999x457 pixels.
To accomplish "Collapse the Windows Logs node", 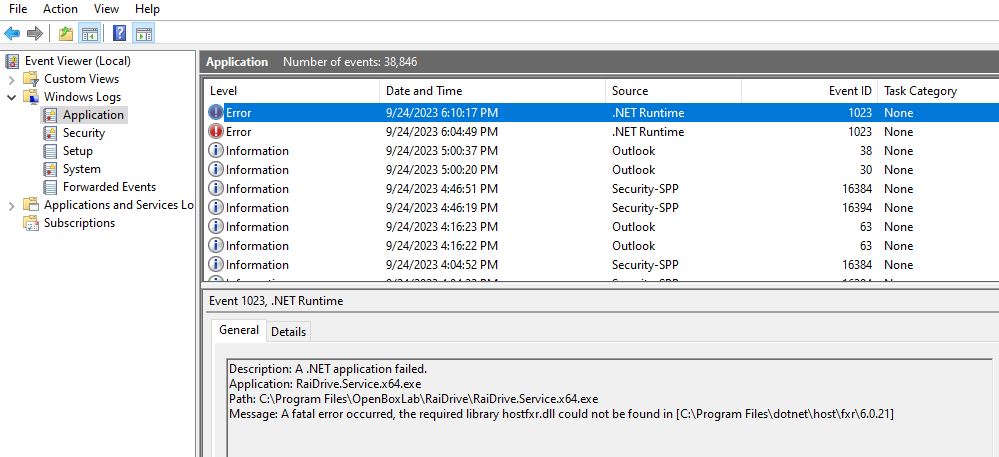I will tap(12, 97).
